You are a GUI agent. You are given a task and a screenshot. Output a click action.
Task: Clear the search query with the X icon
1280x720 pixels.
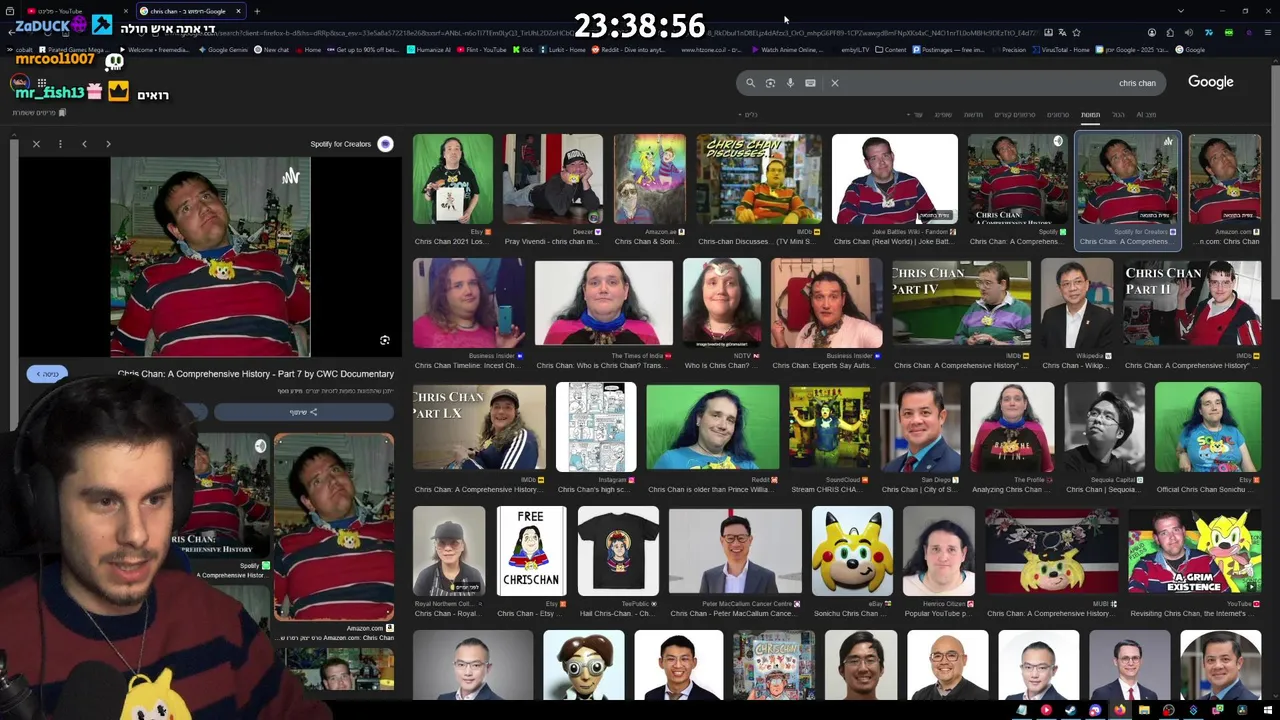click(x=835, y=83)
